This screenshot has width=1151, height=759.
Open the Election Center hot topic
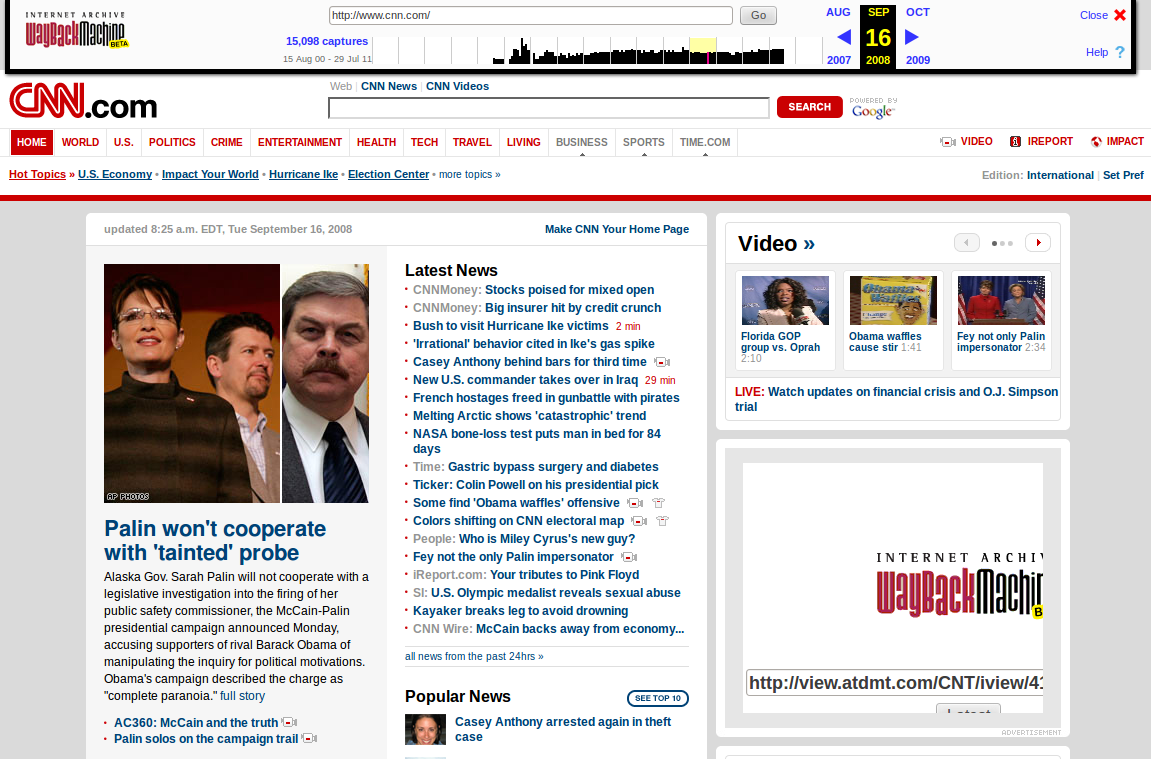tap(388, 175)
